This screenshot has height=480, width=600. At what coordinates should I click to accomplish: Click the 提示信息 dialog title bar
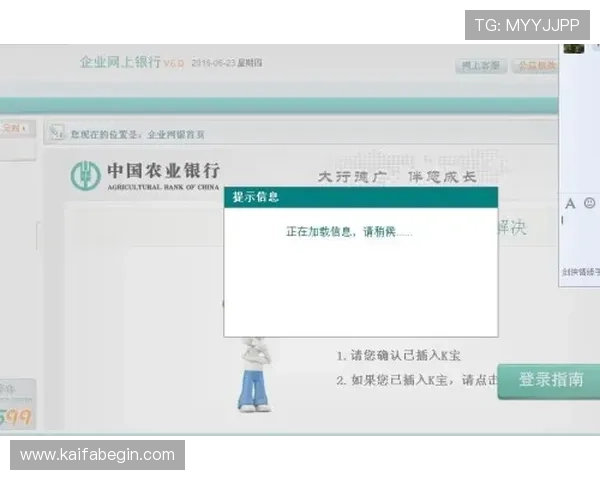(361, 198)
